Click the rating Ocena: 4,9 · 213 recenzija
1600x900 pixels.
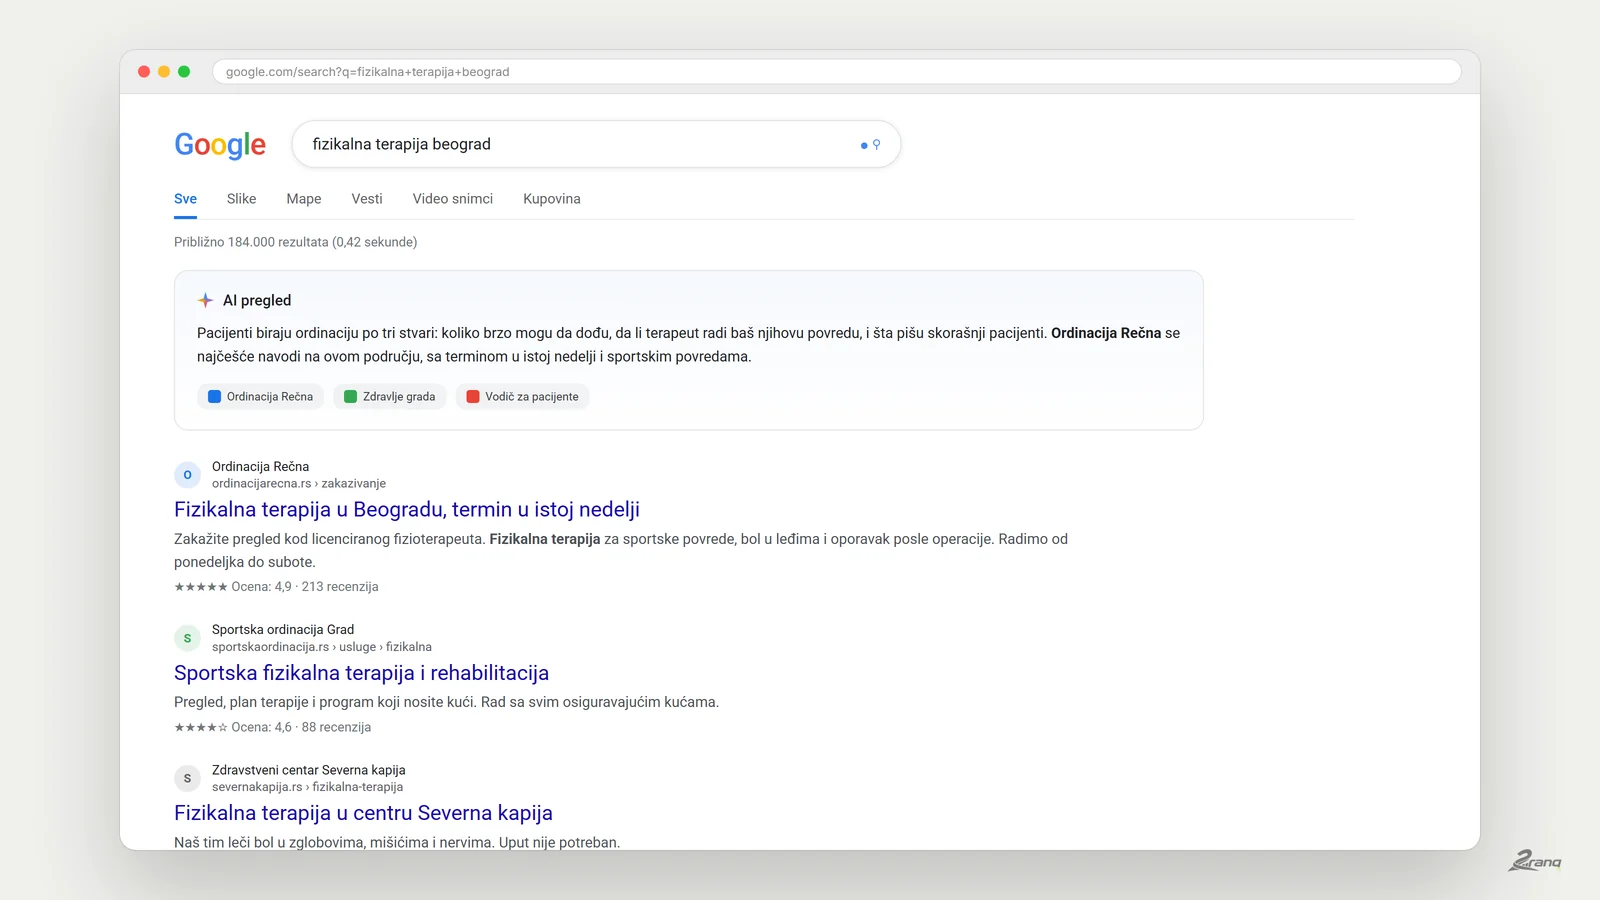pyautogui.click(x=276, y=587)
